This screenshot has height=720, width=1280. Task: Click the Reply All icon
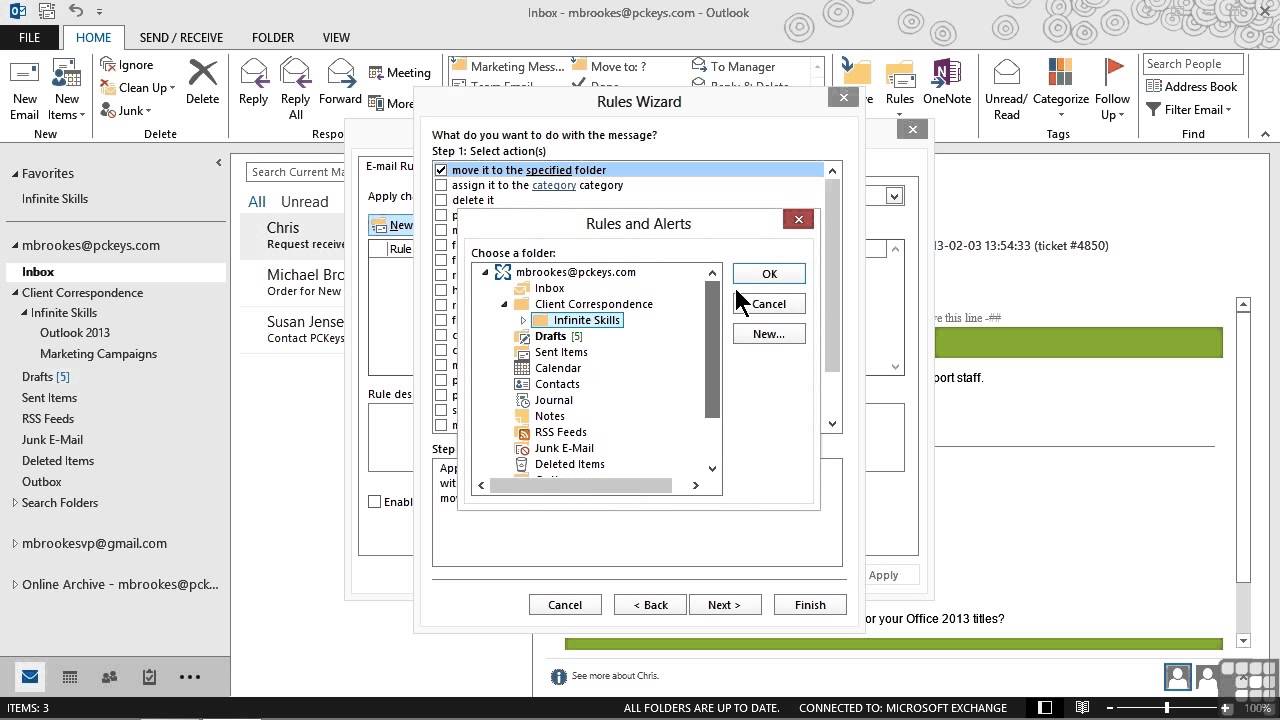pos(295,88)
